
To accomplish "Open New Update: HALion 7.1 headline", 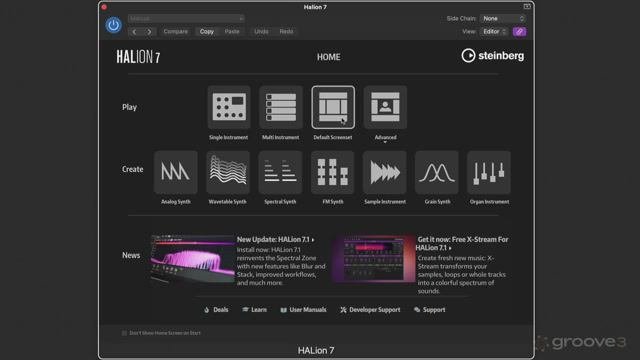I will pos(276,240).
